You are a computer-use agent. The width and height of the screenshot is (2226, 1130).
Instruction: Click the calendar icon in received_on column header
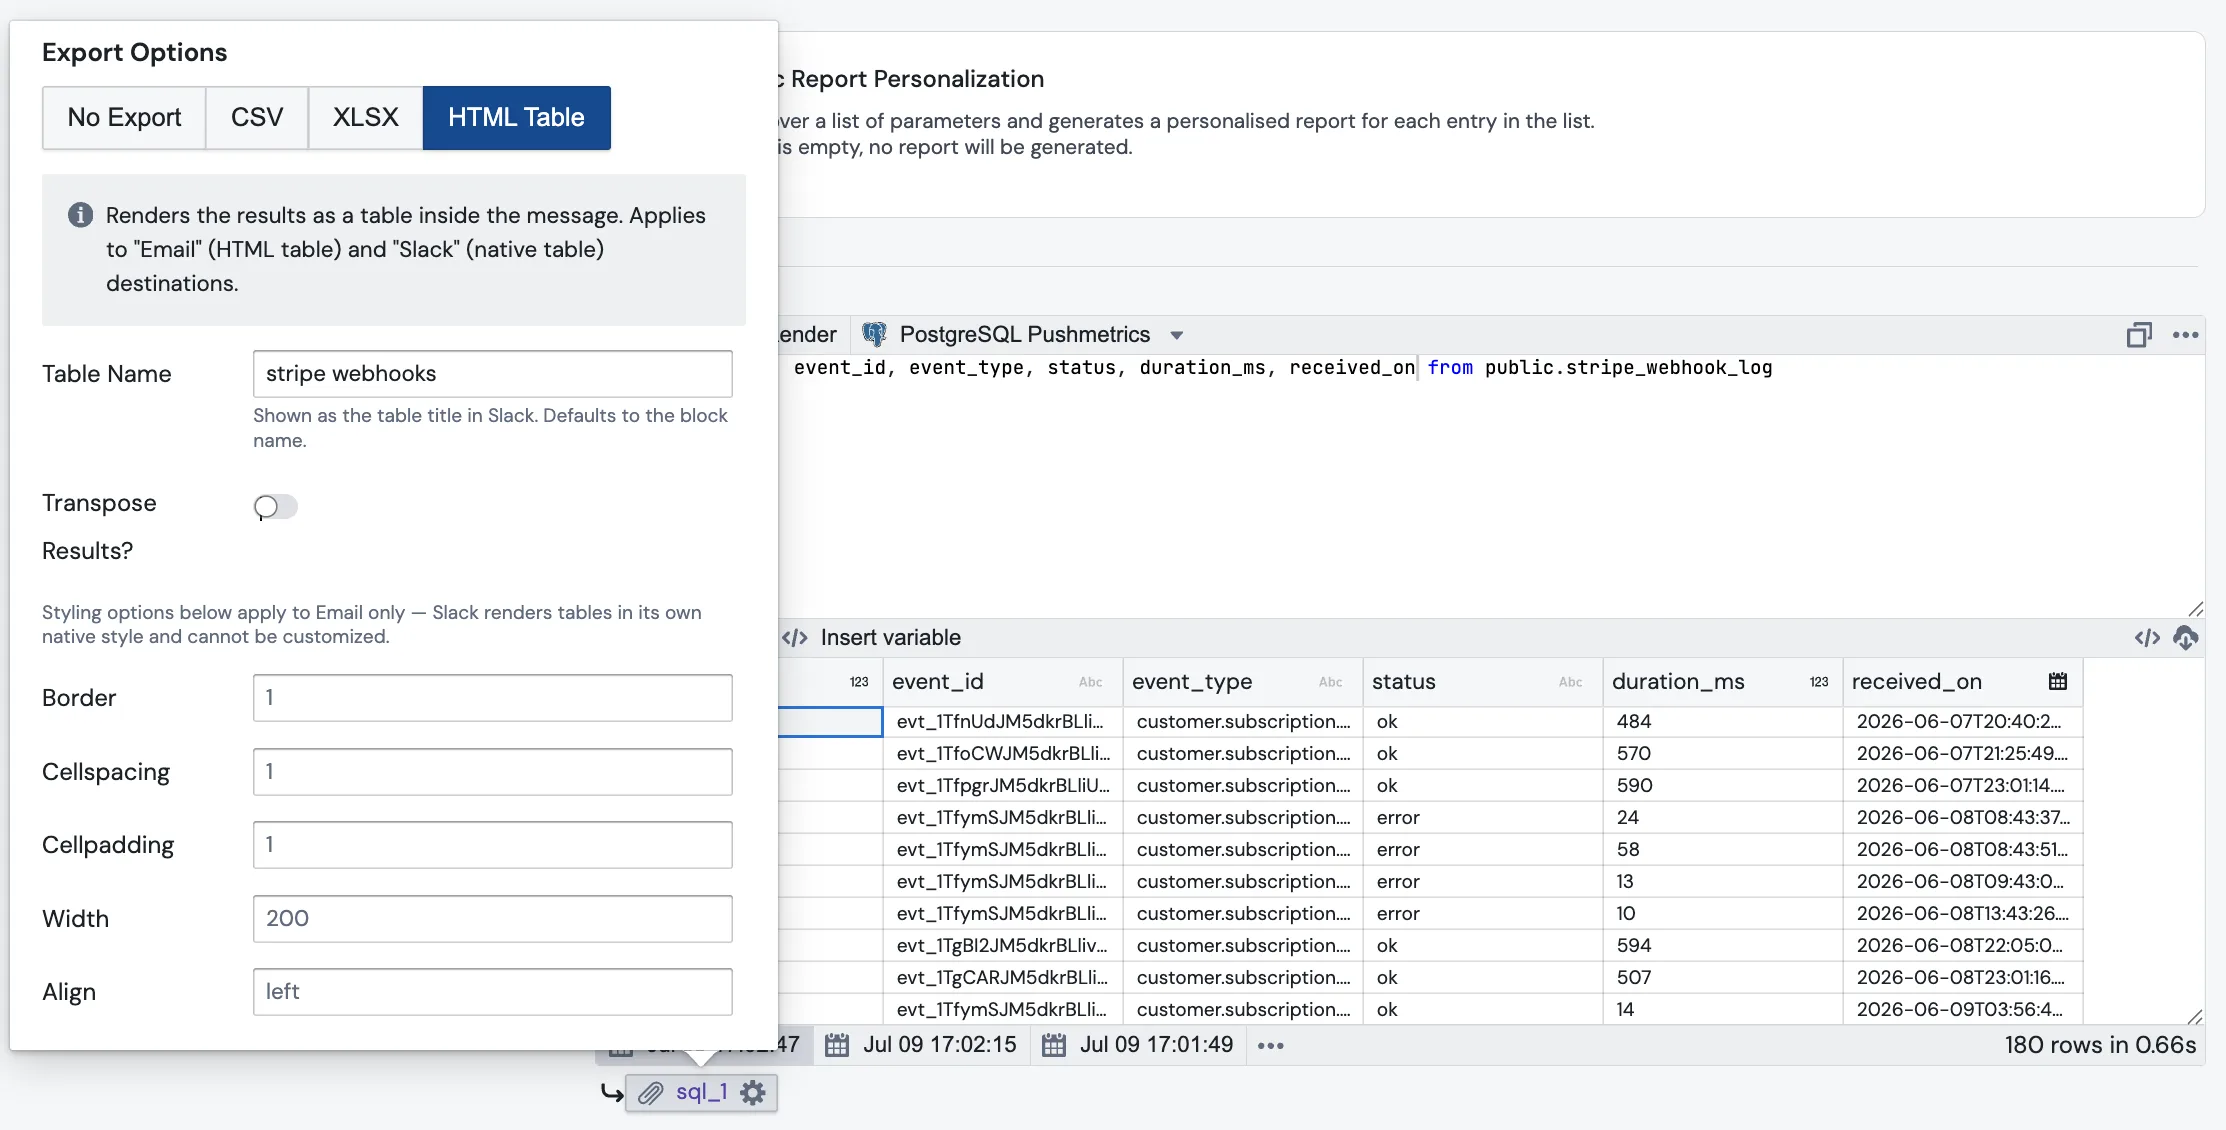click(x=2058, y=681)
